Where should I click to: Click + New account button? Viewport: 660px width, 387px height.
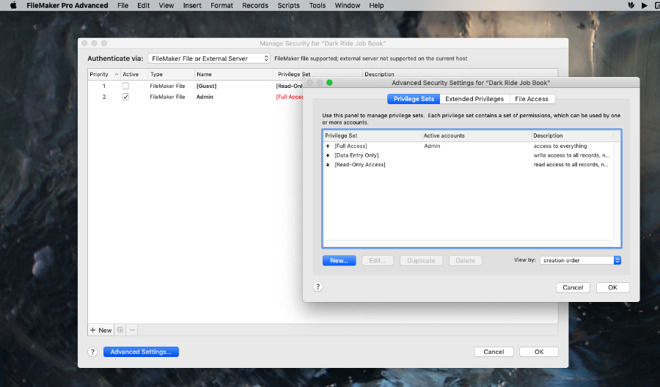tap(101, 330)
